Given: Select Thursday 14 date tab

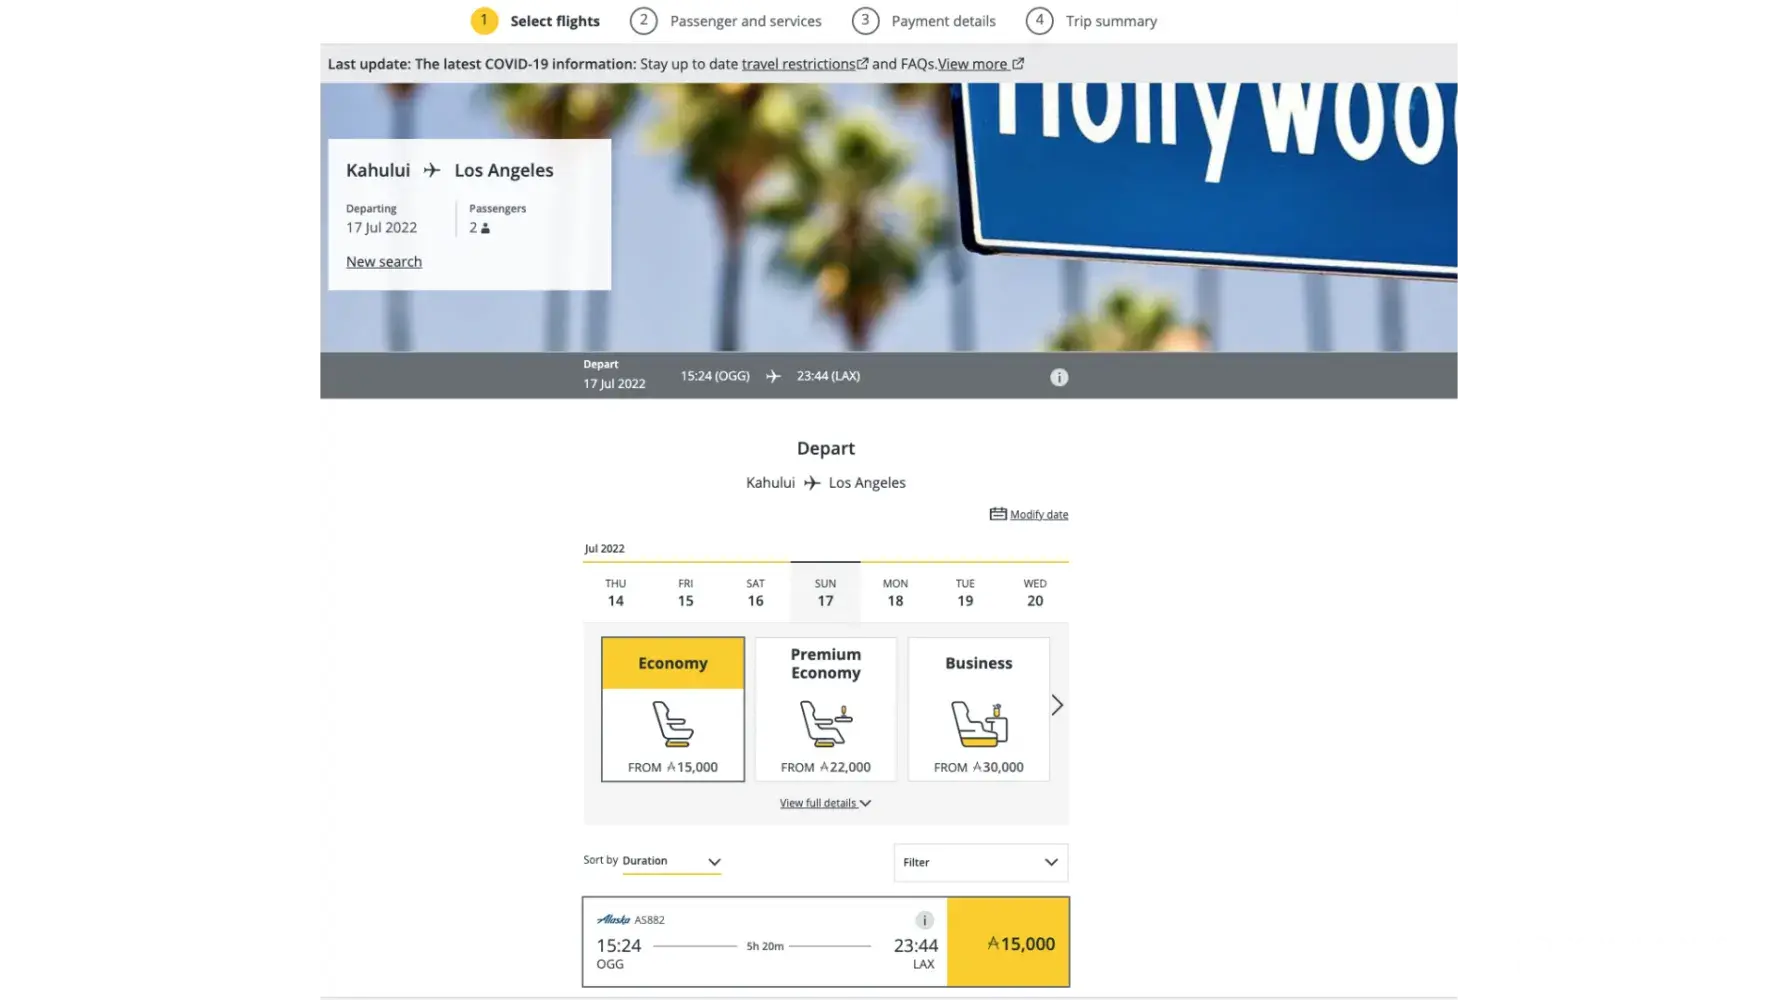Looking at the screenshot, I should tap(616, 593).
